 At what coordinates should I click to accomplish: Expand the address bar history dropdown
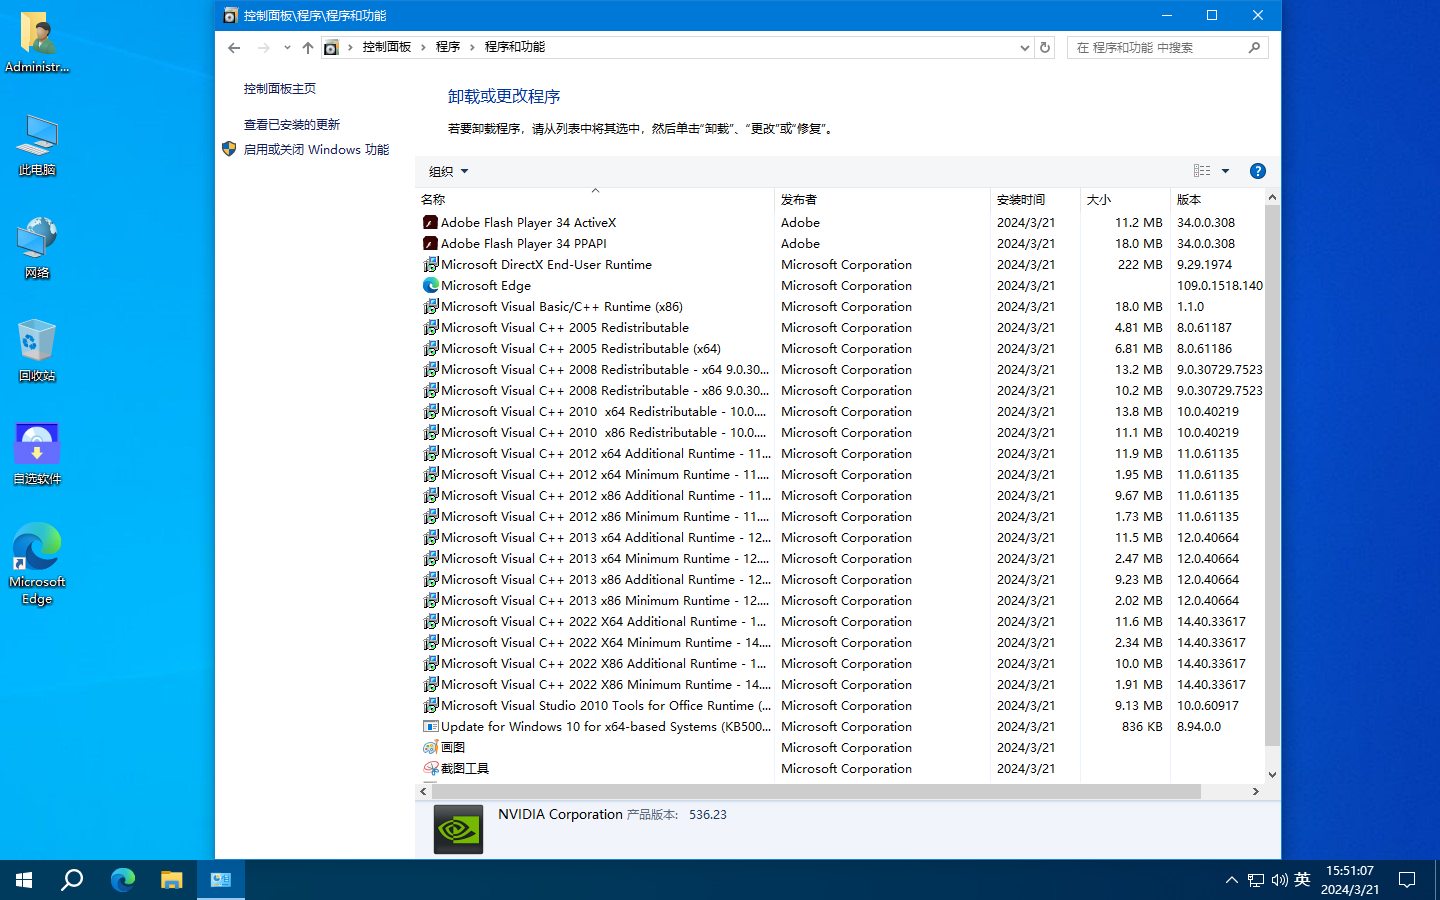point(1024,47)
